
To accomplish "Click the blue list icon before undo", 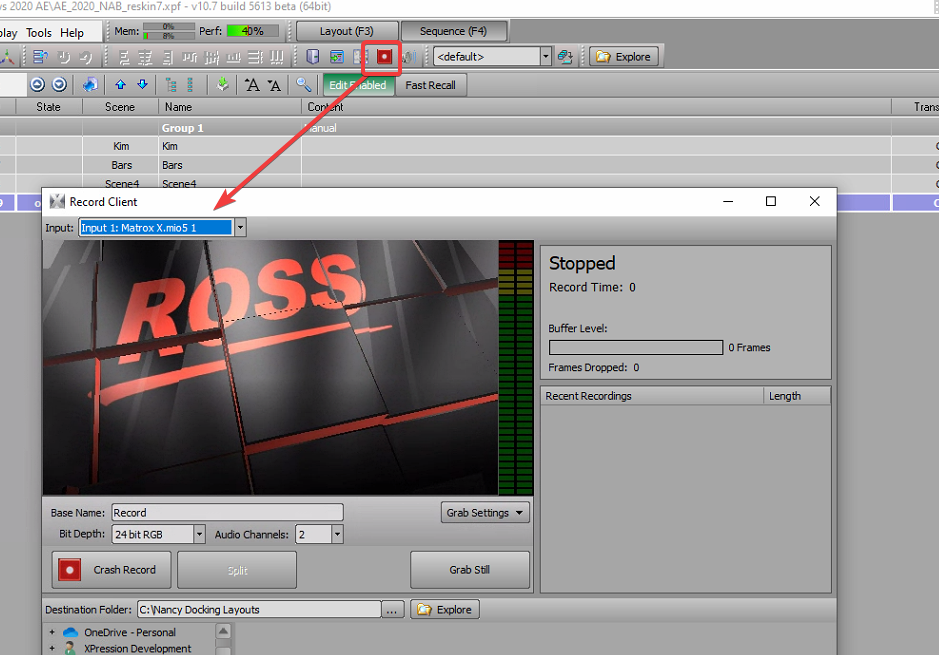I will click(x=40, y=57).
